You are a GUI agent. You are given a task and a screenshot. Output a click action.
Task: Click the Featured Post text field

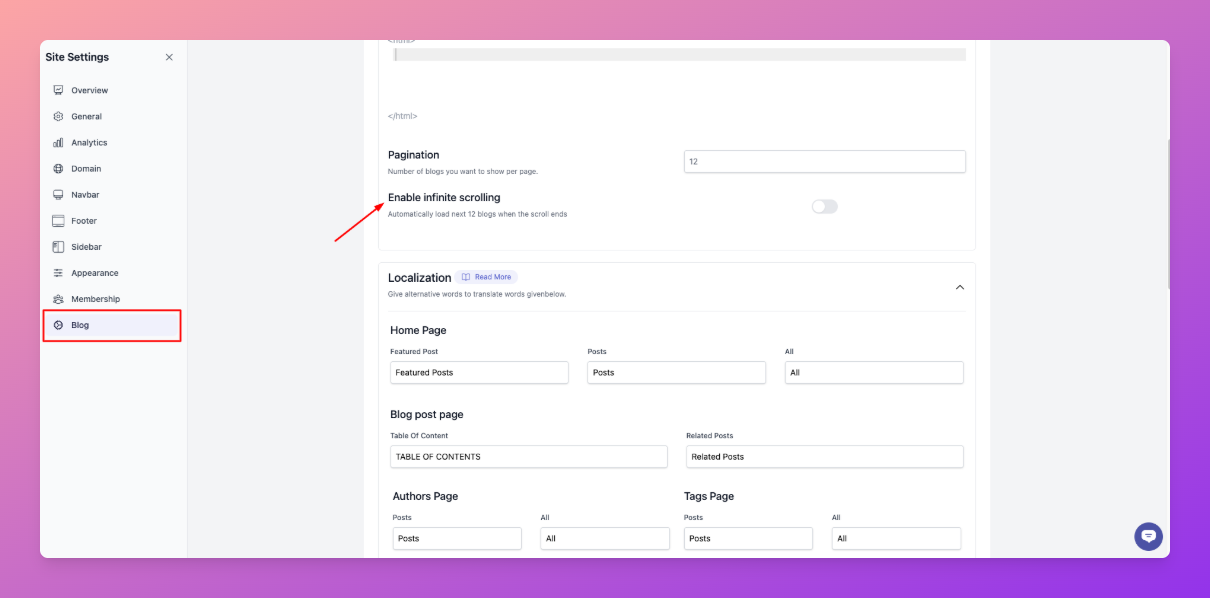[479, 372]
